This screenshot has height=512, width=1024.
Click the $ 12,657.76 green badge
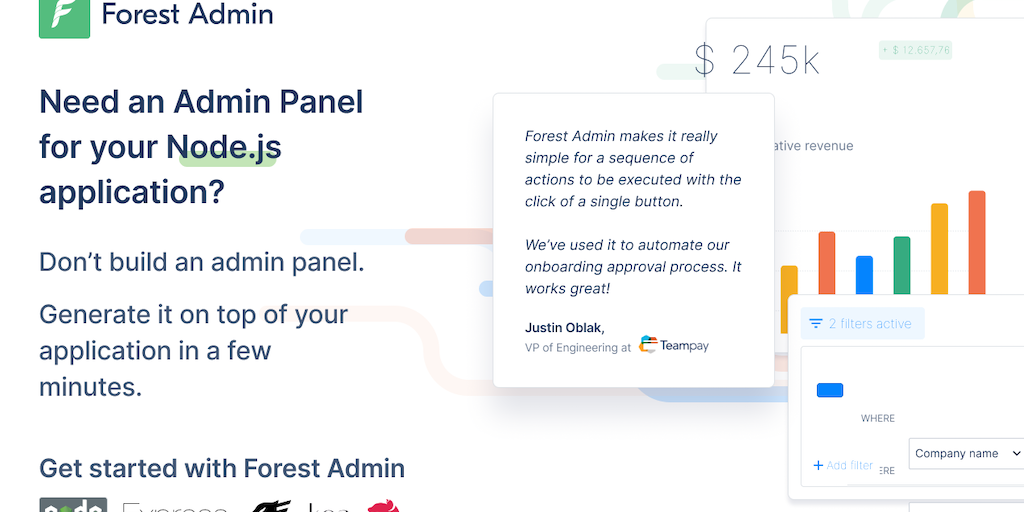coord(915,50)
